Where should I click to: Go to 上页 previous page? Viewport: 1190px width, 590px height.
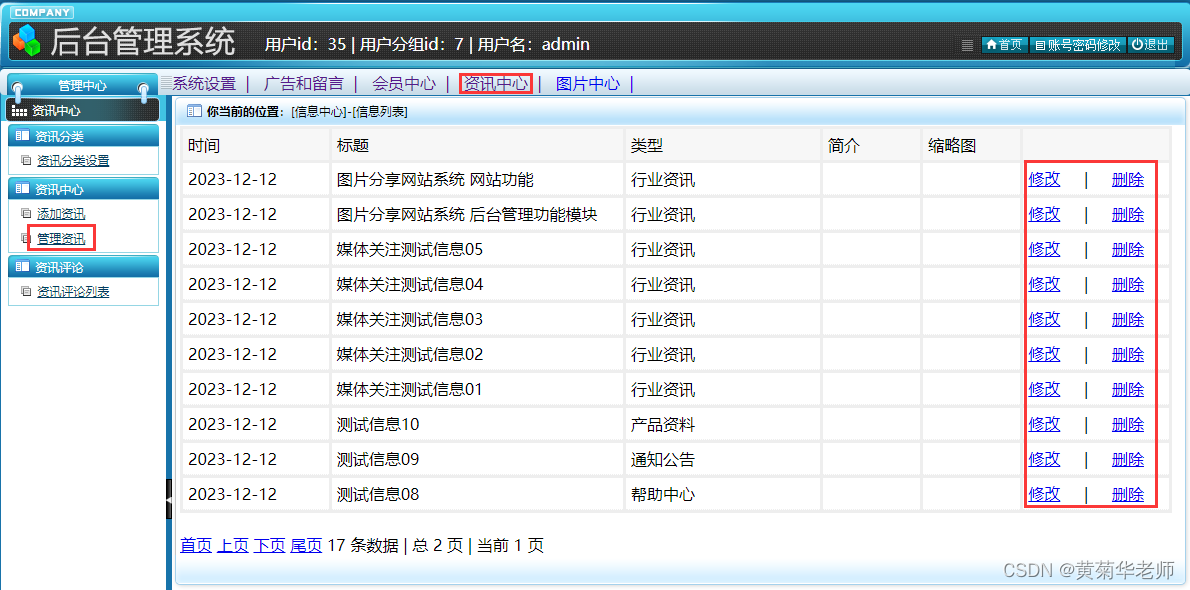232,545
